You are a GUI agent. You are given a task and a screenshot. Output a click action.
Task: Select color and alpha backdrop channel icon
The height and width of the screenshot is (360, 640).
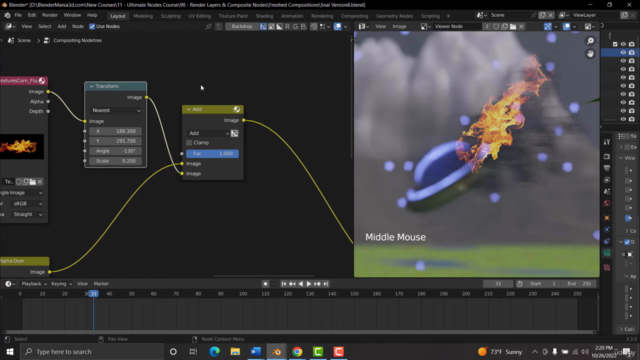[x=263, y=27]
